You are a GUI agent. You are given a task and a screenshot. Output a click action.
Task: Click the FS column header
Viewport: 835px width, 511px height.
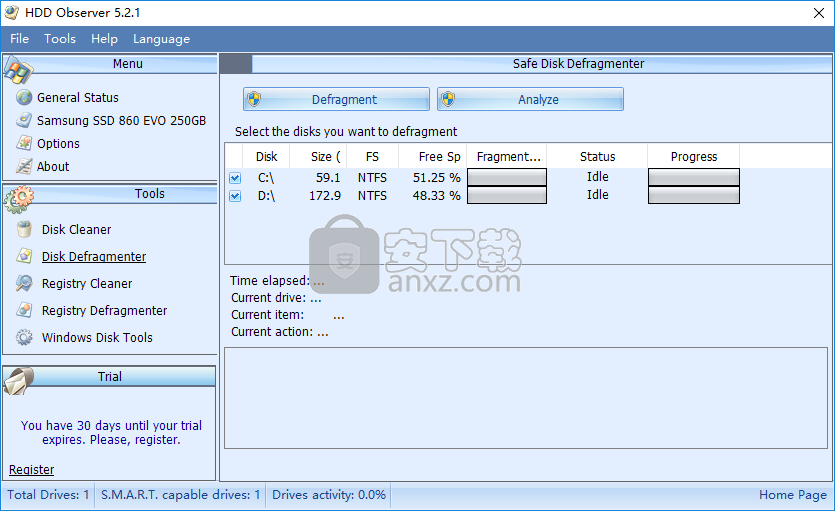click(372, 156)
